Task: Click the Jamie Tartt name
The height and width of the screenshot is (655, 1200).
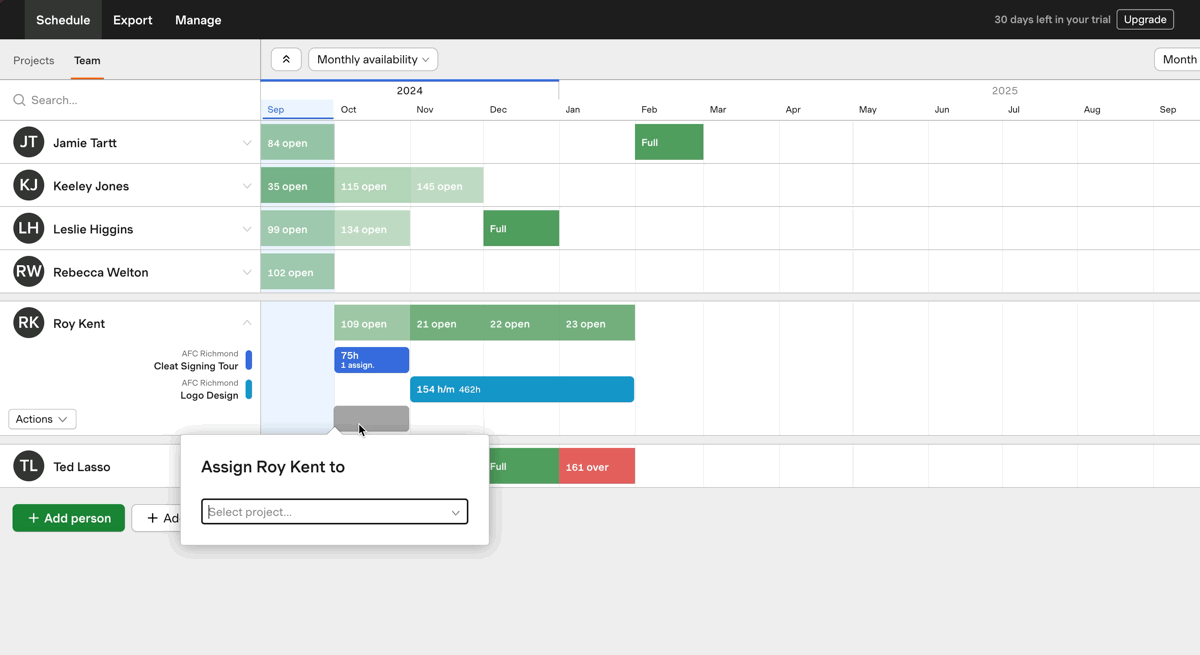Action: click(x=85, y=143)
